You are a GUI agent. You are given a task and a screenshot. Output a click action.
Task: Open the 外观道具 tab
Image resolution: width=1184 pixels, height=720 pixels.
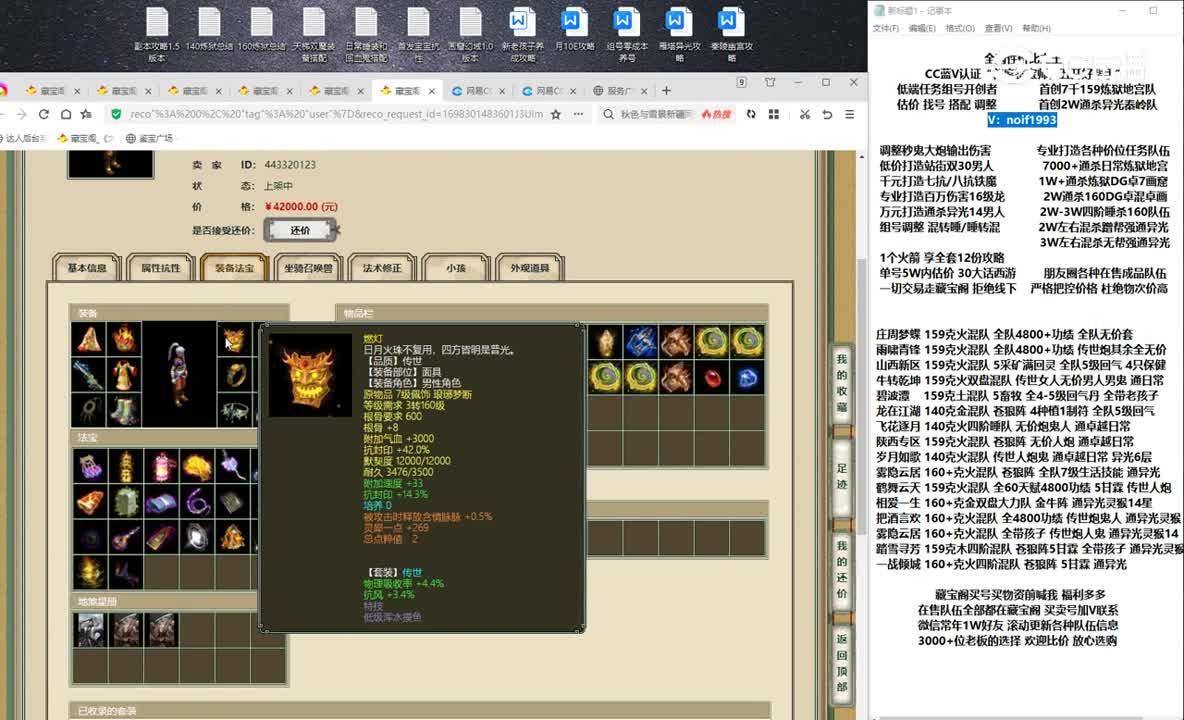529,268
